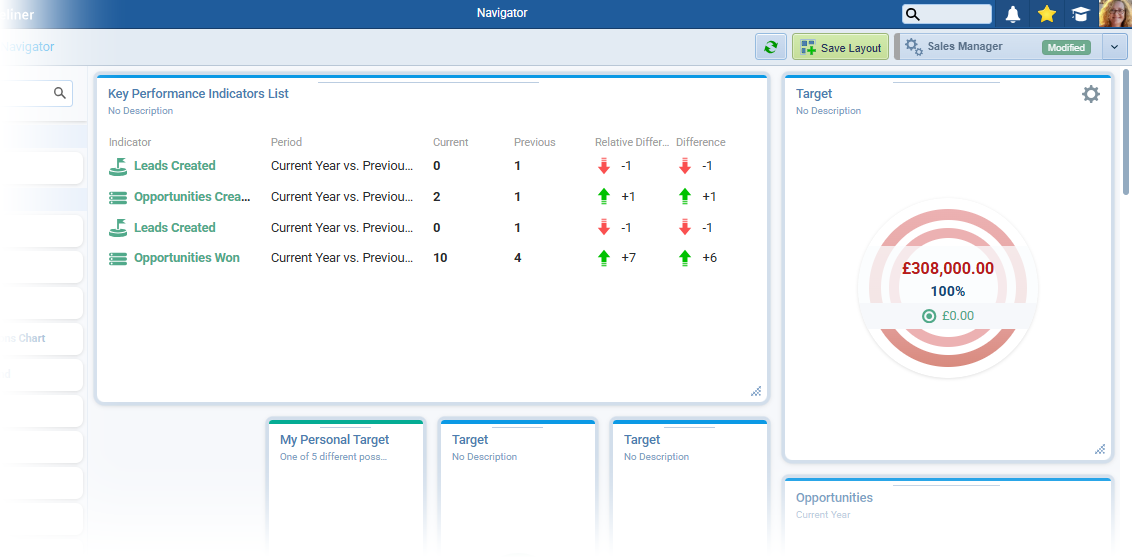Sort by the Indicator column header

[x=130, y=142]
